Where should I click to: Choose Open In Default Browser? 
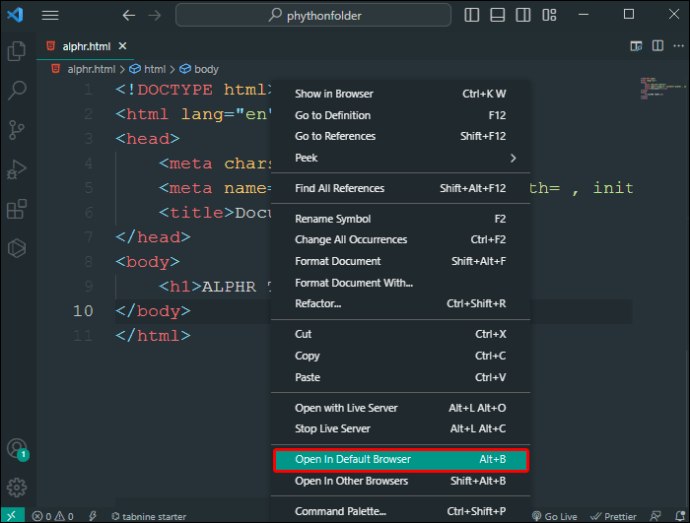point(400,460)
